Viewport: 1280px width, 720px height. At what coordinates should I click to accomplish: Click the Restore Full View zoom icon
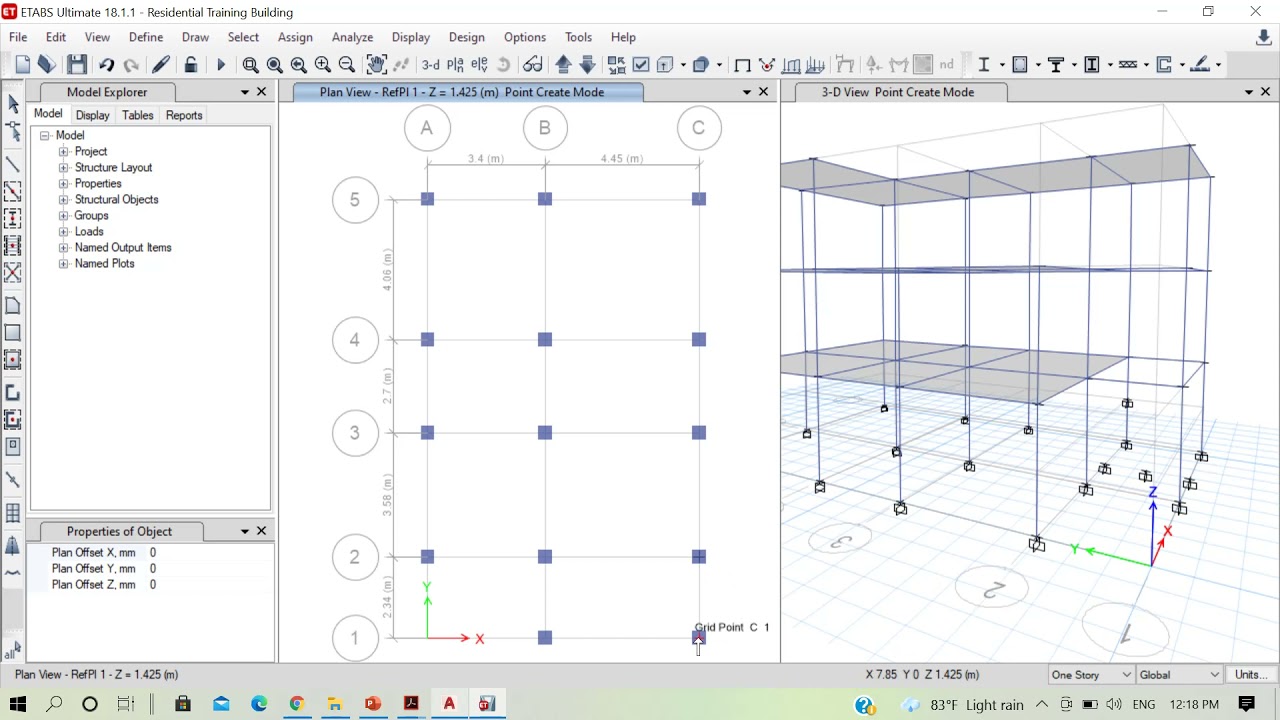(x=274, y=65)
